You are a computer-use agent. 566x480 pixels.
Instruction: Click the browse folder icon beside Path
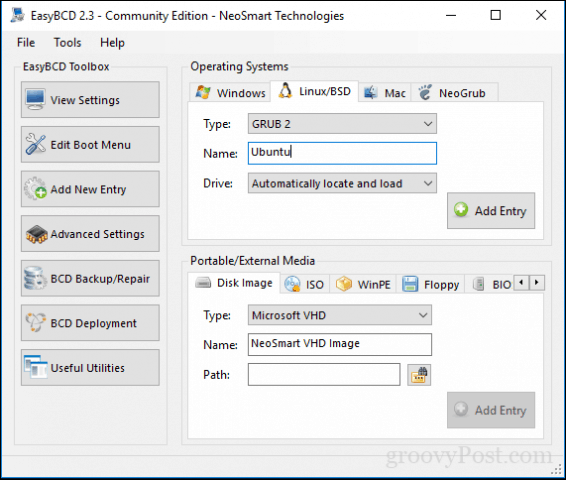(419, 375)
